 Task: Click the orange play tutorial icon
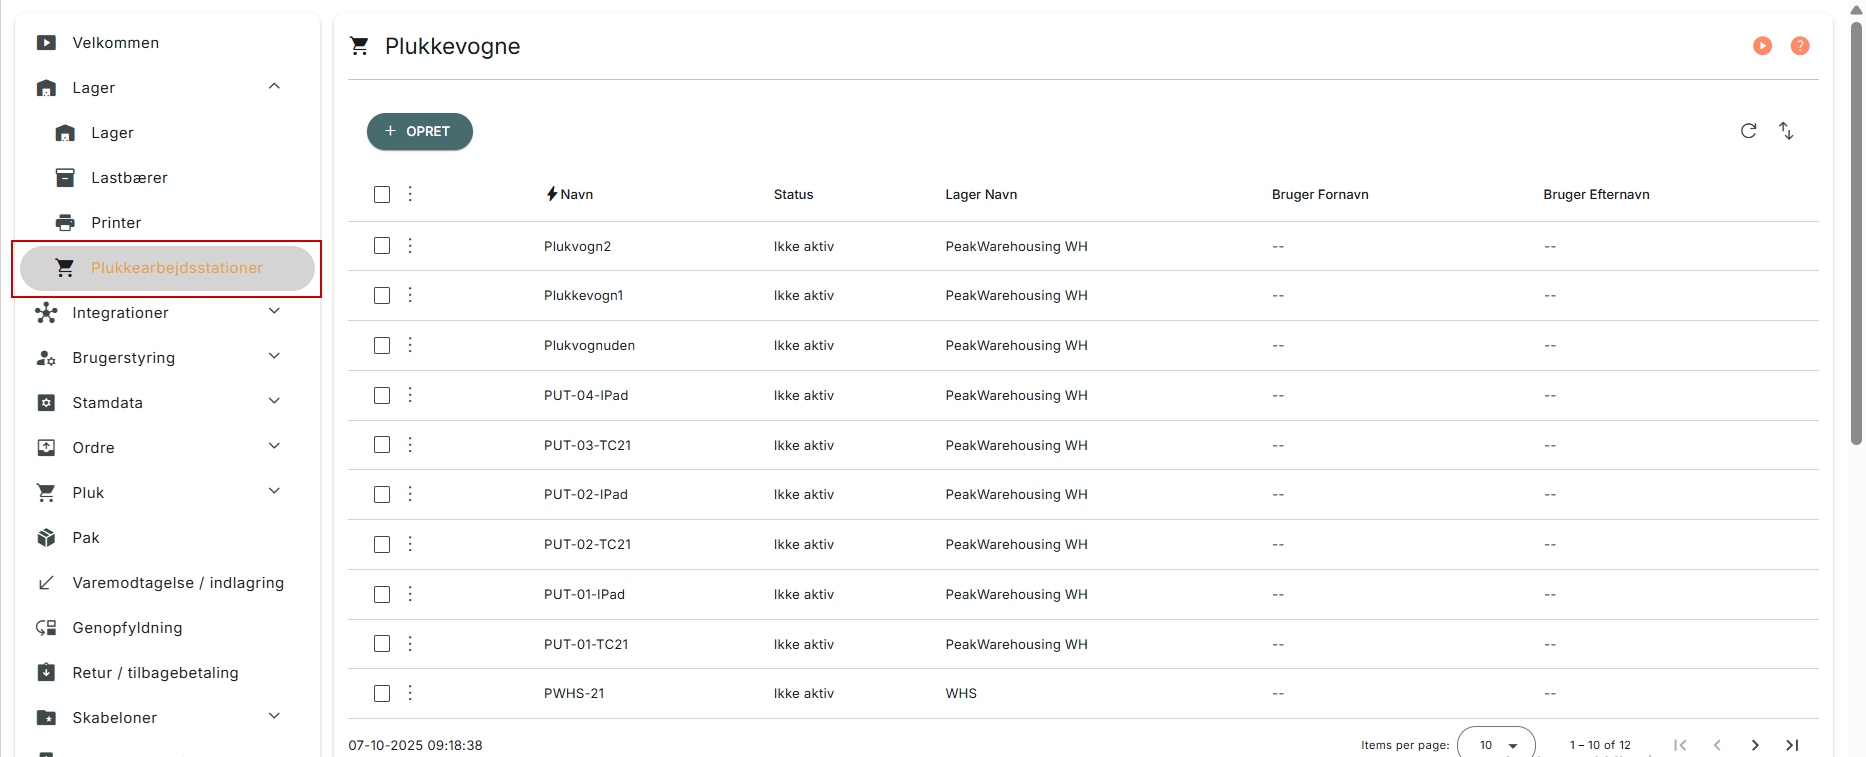1762,46
